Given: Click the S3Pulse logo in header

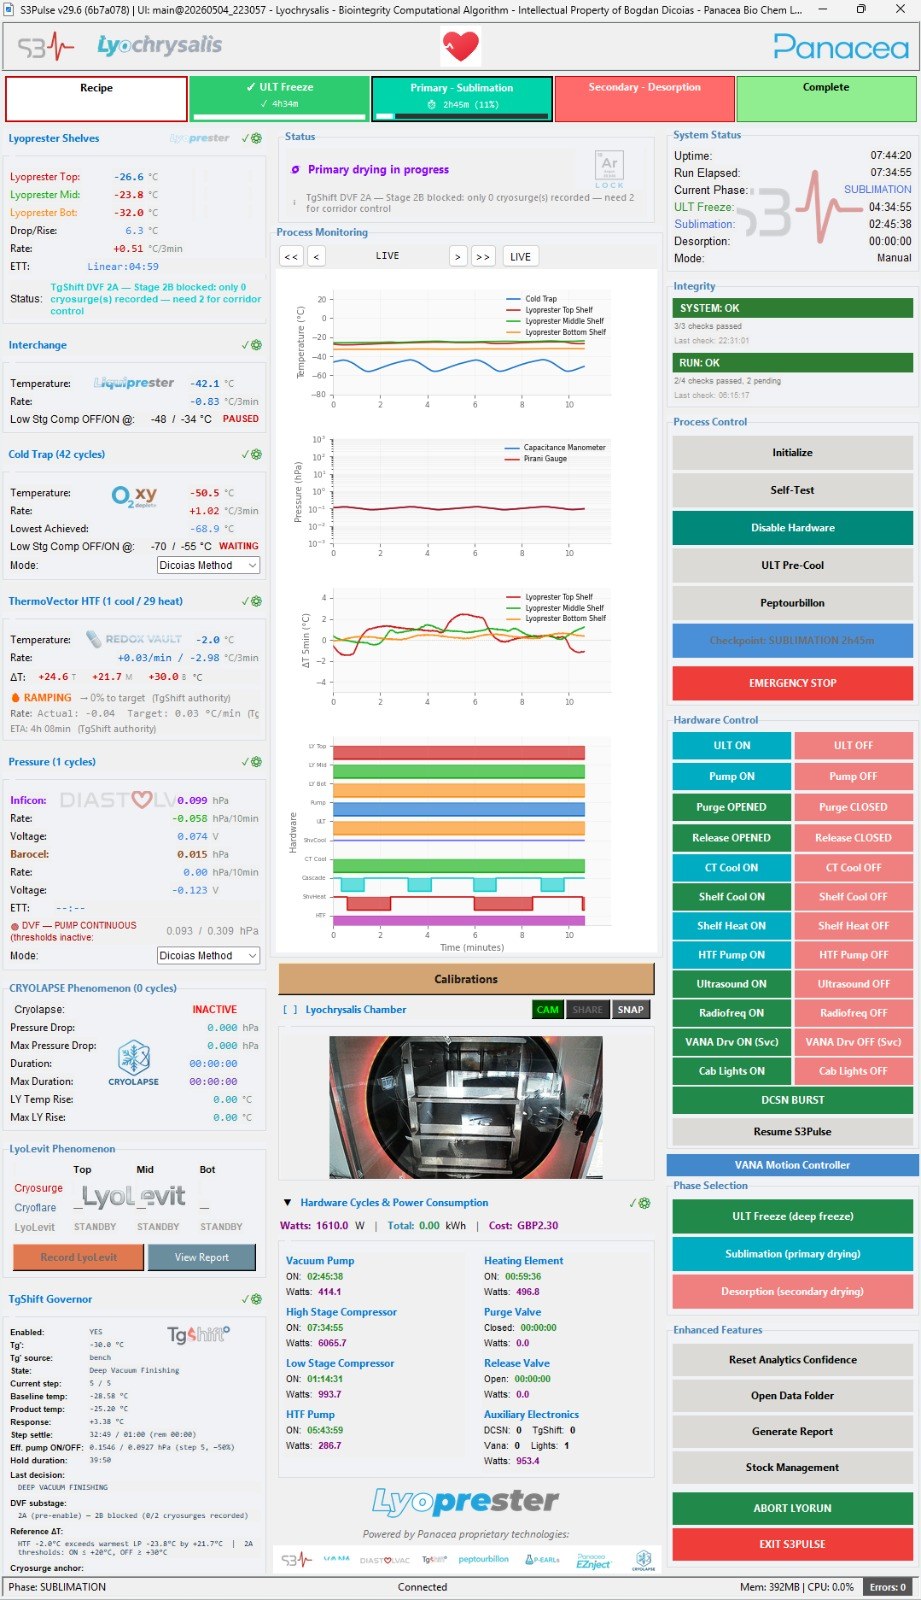Looking at the screenshot, I should [47, 46].
